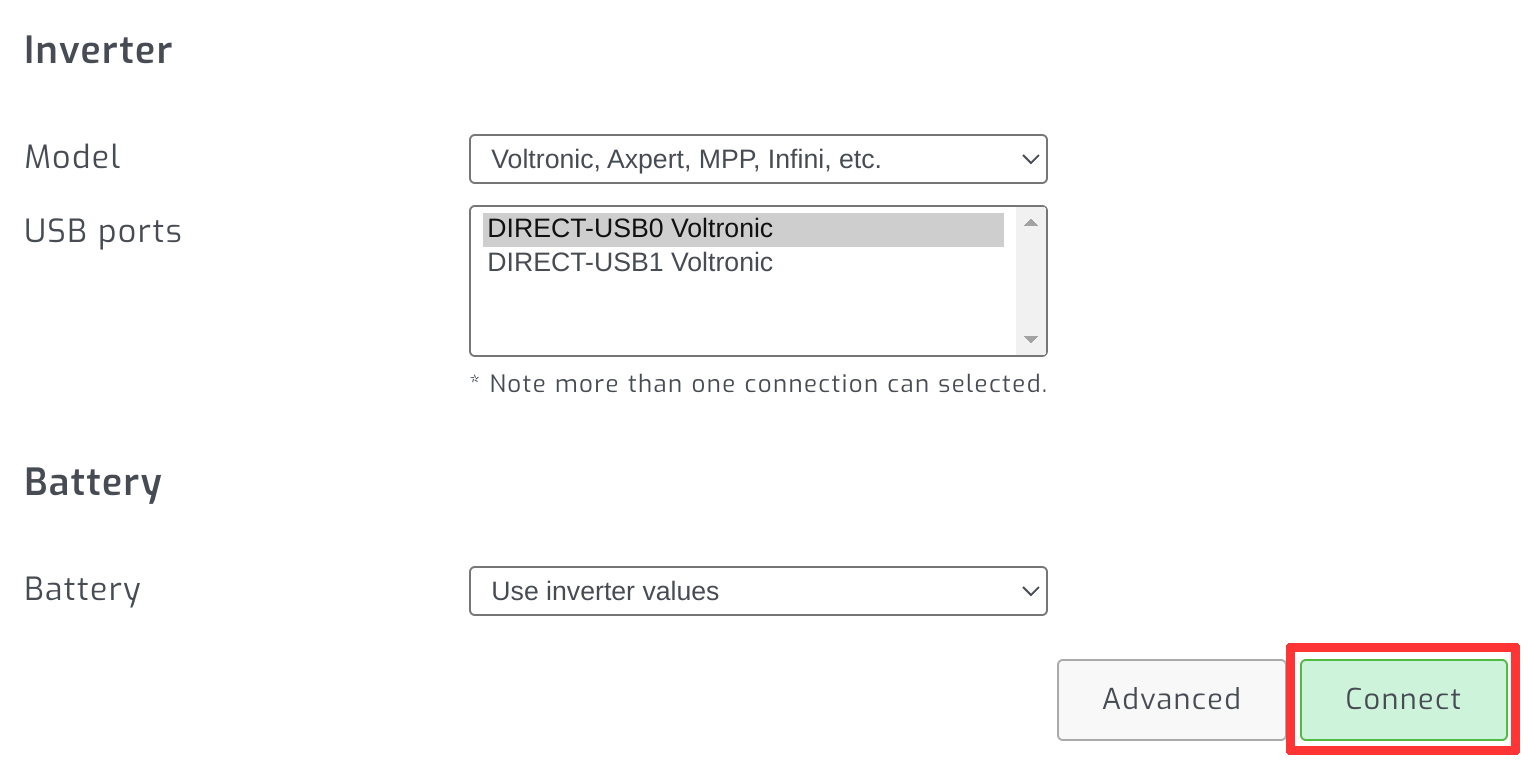
Task: Click 'Voltronic, Axpert, MPP, Infini, etc.' text
Action: [x=686, y=159]
